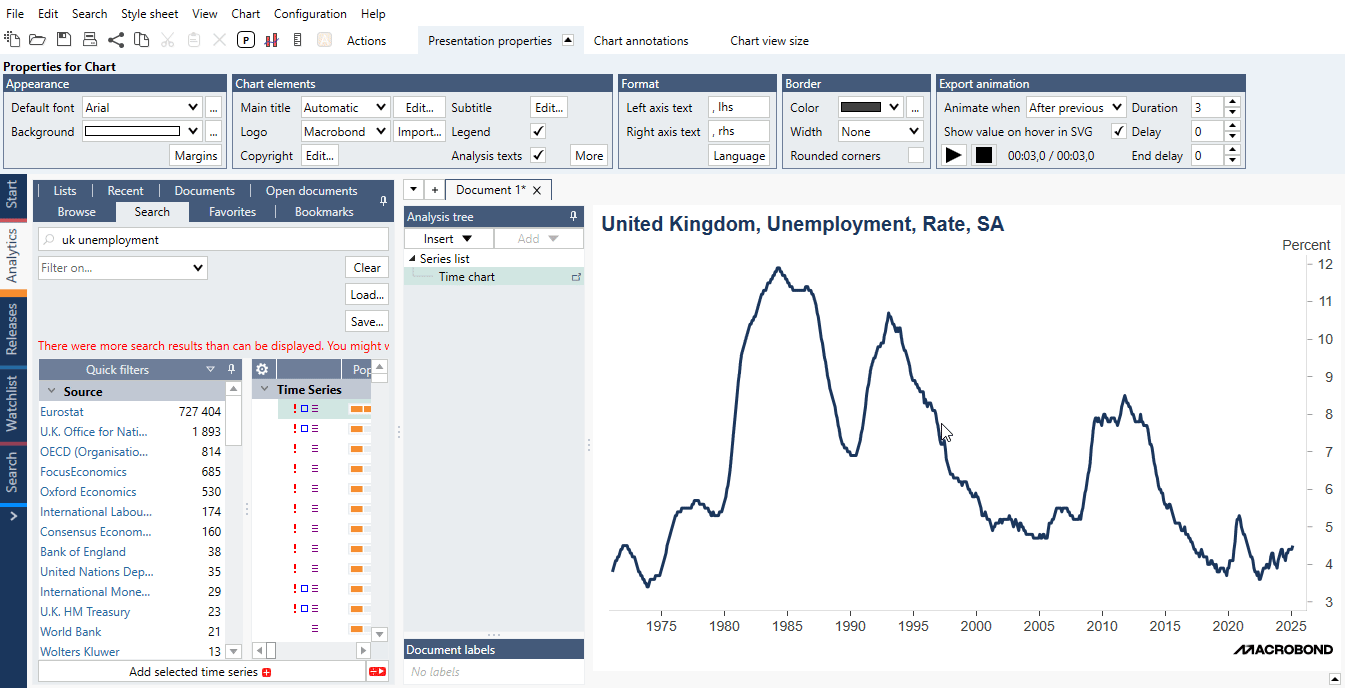The height and width of the screenshot is (688, 1345).
Task: Open the Chart menu
Action: [x=245, y=14]
